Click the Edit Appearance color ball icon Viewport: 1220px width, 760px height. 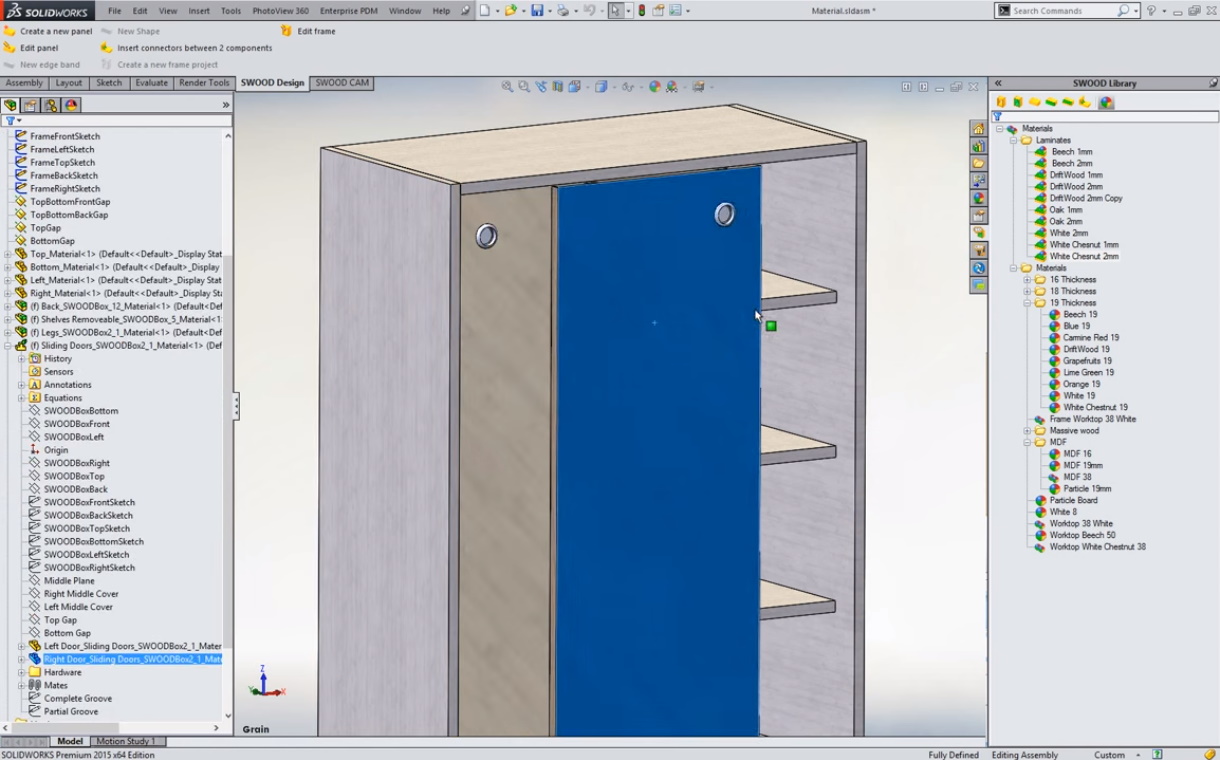(655, 87)
